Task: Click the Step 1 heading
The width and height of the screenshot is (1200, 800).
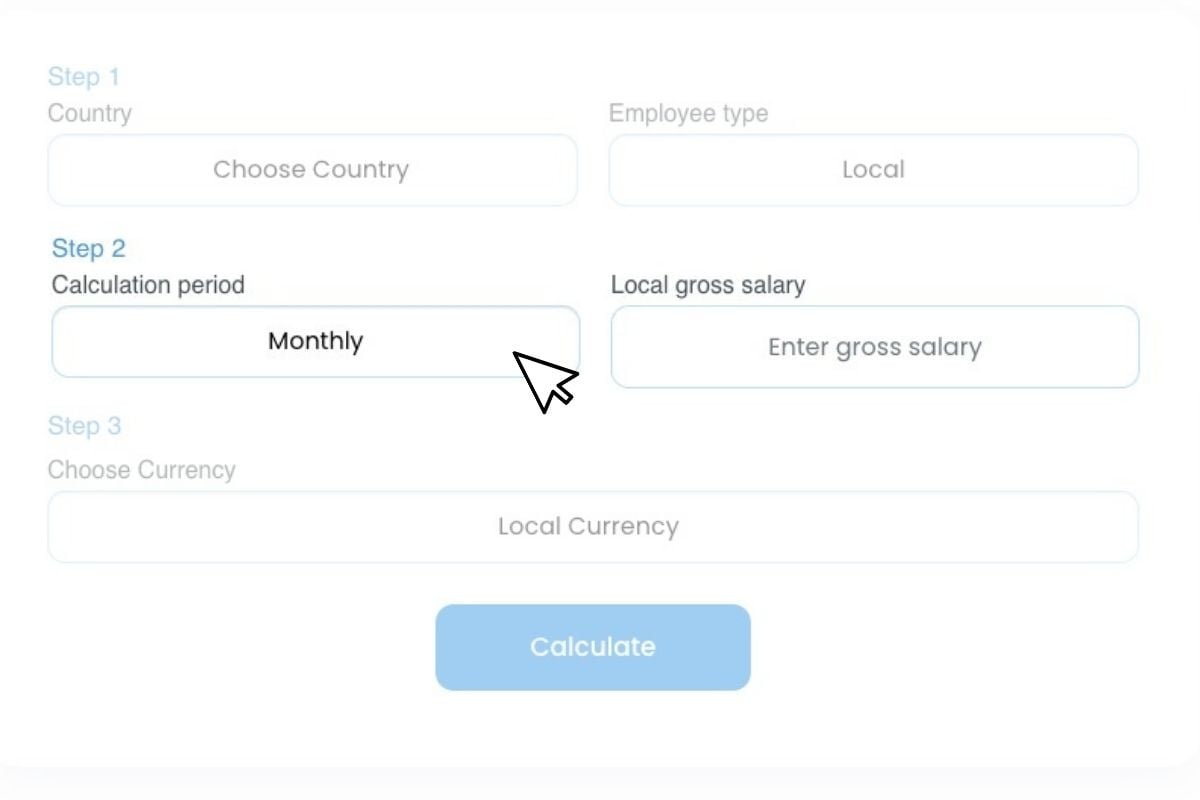Action: (x=84, y=76)
